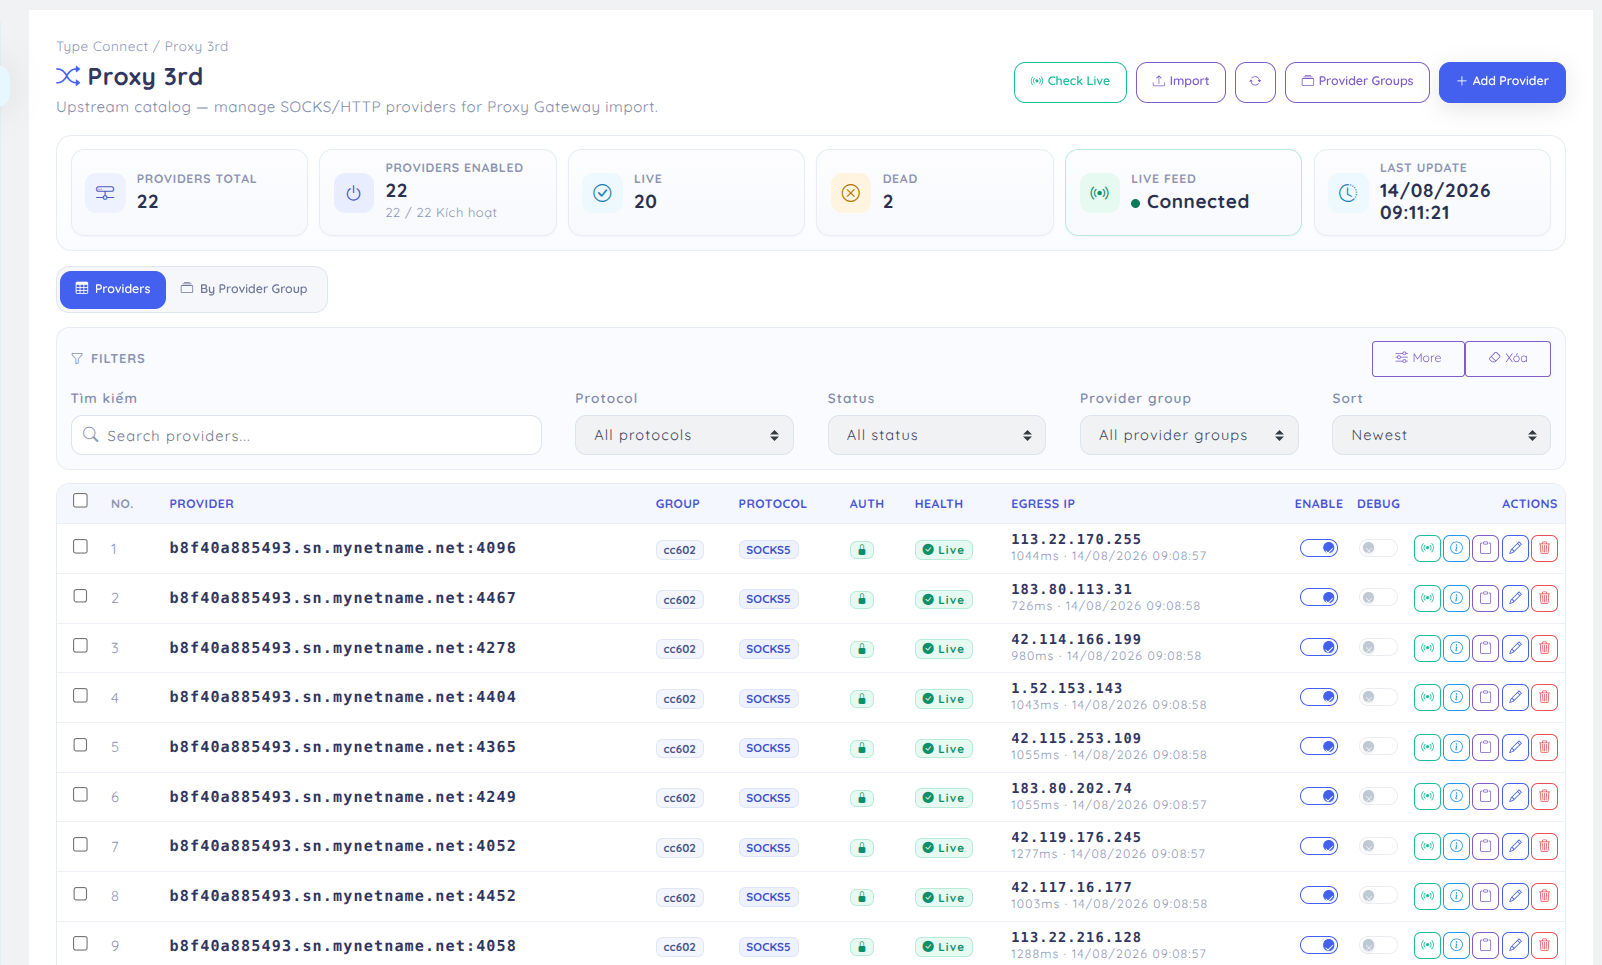Select checkbox for row 1 port 4096

point(80,546)
